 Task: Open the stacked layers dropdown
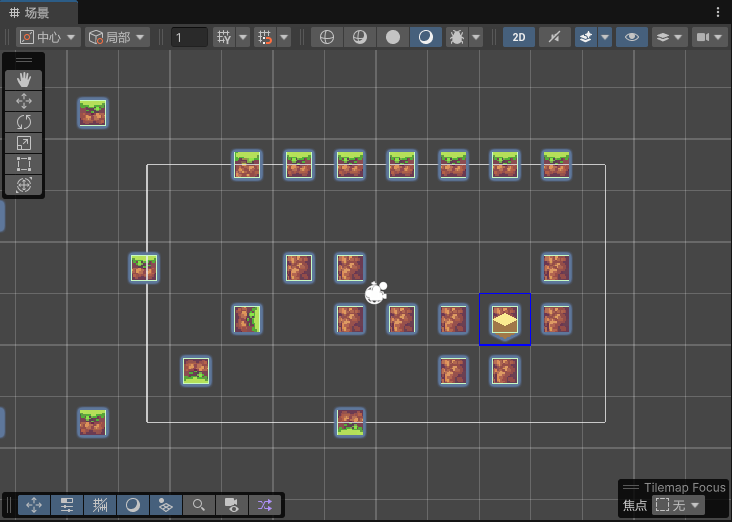(669, 37)
